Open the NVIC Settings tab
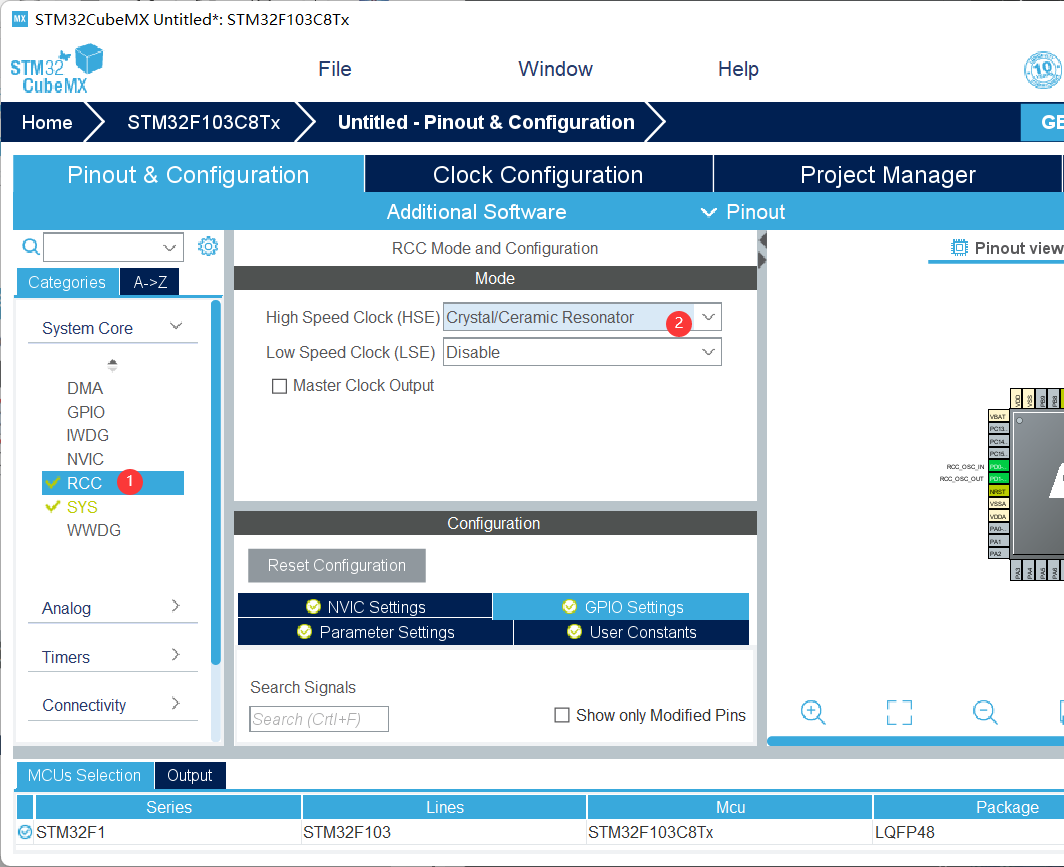The image size is (1064, 867). coord(365,606)
